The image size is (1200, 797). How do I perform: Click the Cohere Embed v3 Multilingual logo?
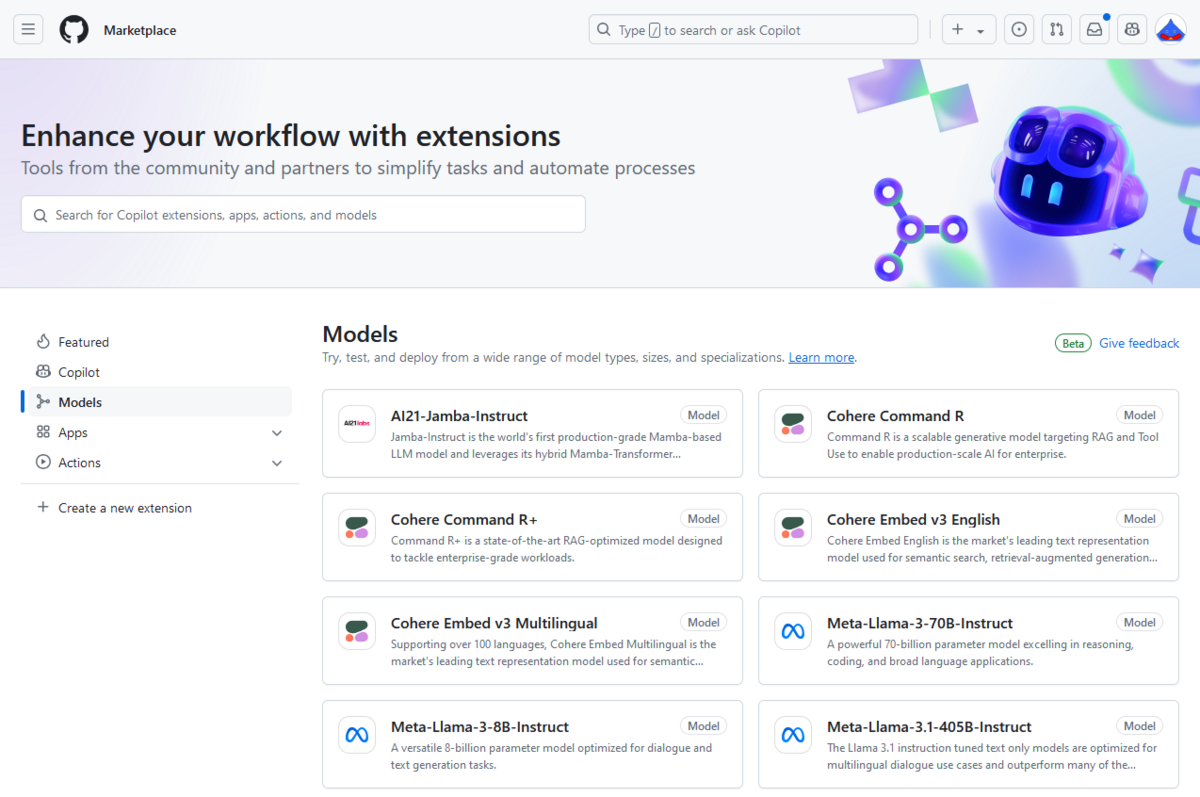tap(357, 631)
